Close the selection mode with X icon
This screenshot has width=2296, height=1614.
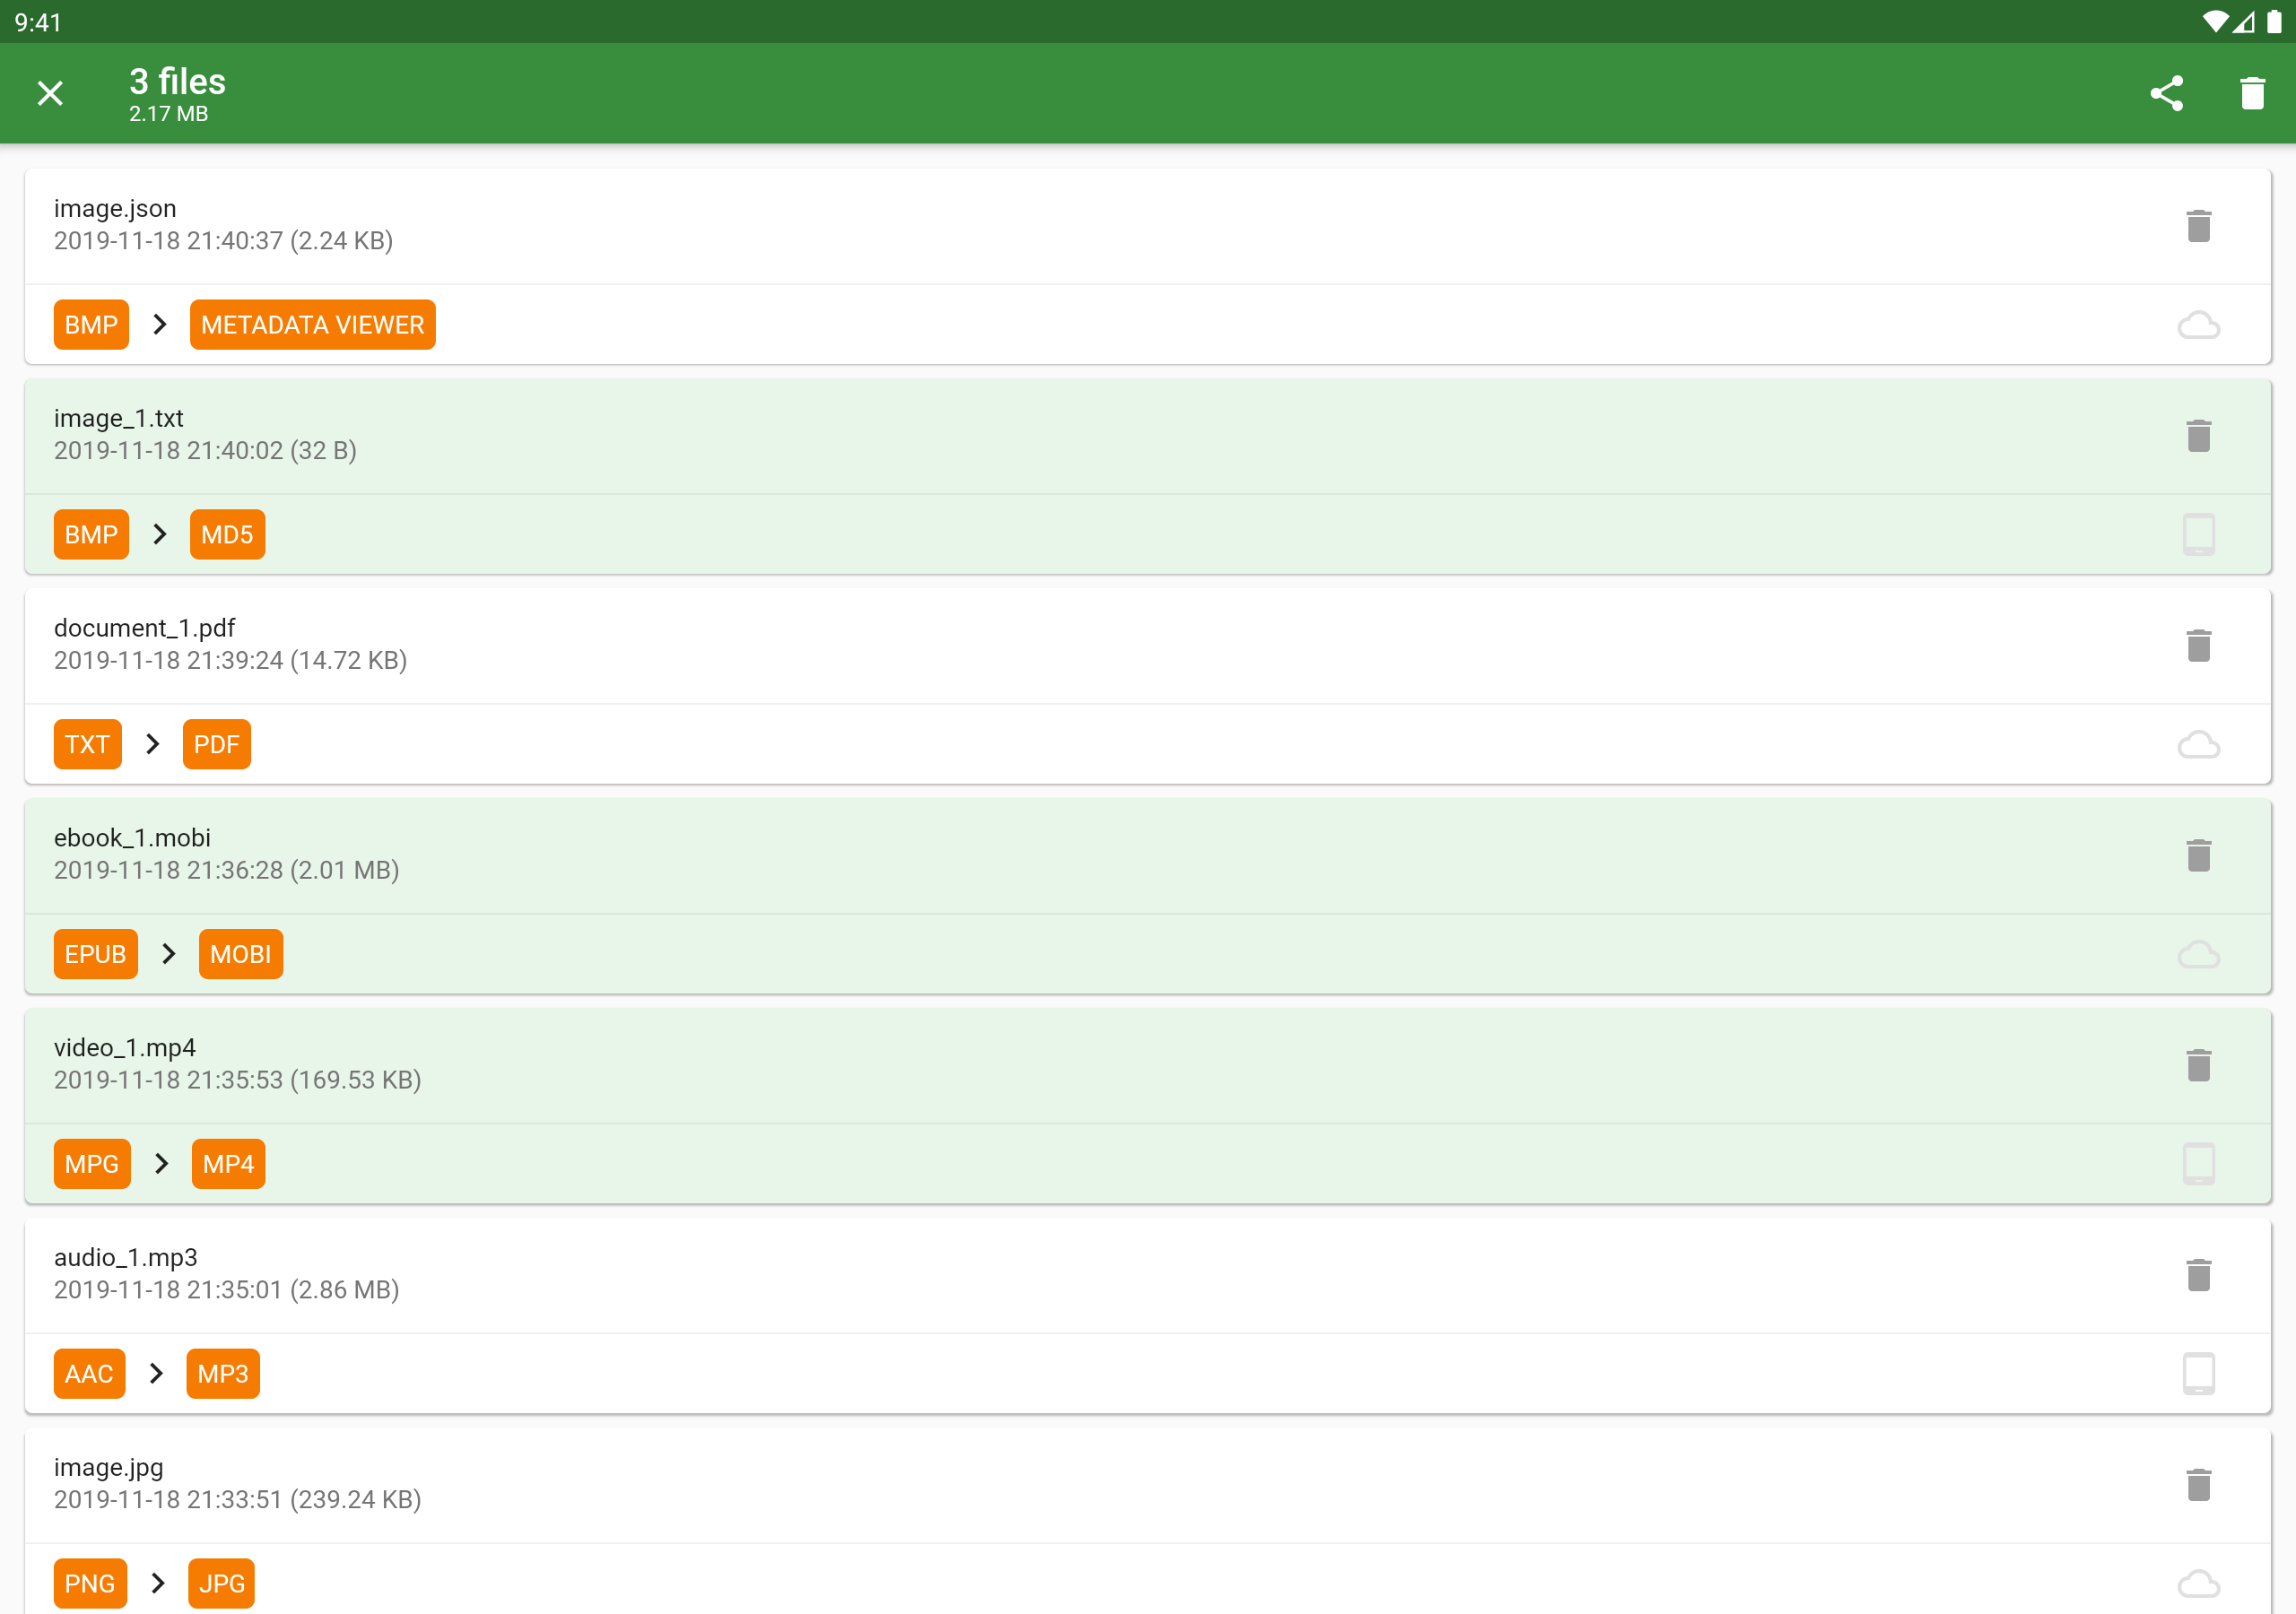click(x=50, y=93)
